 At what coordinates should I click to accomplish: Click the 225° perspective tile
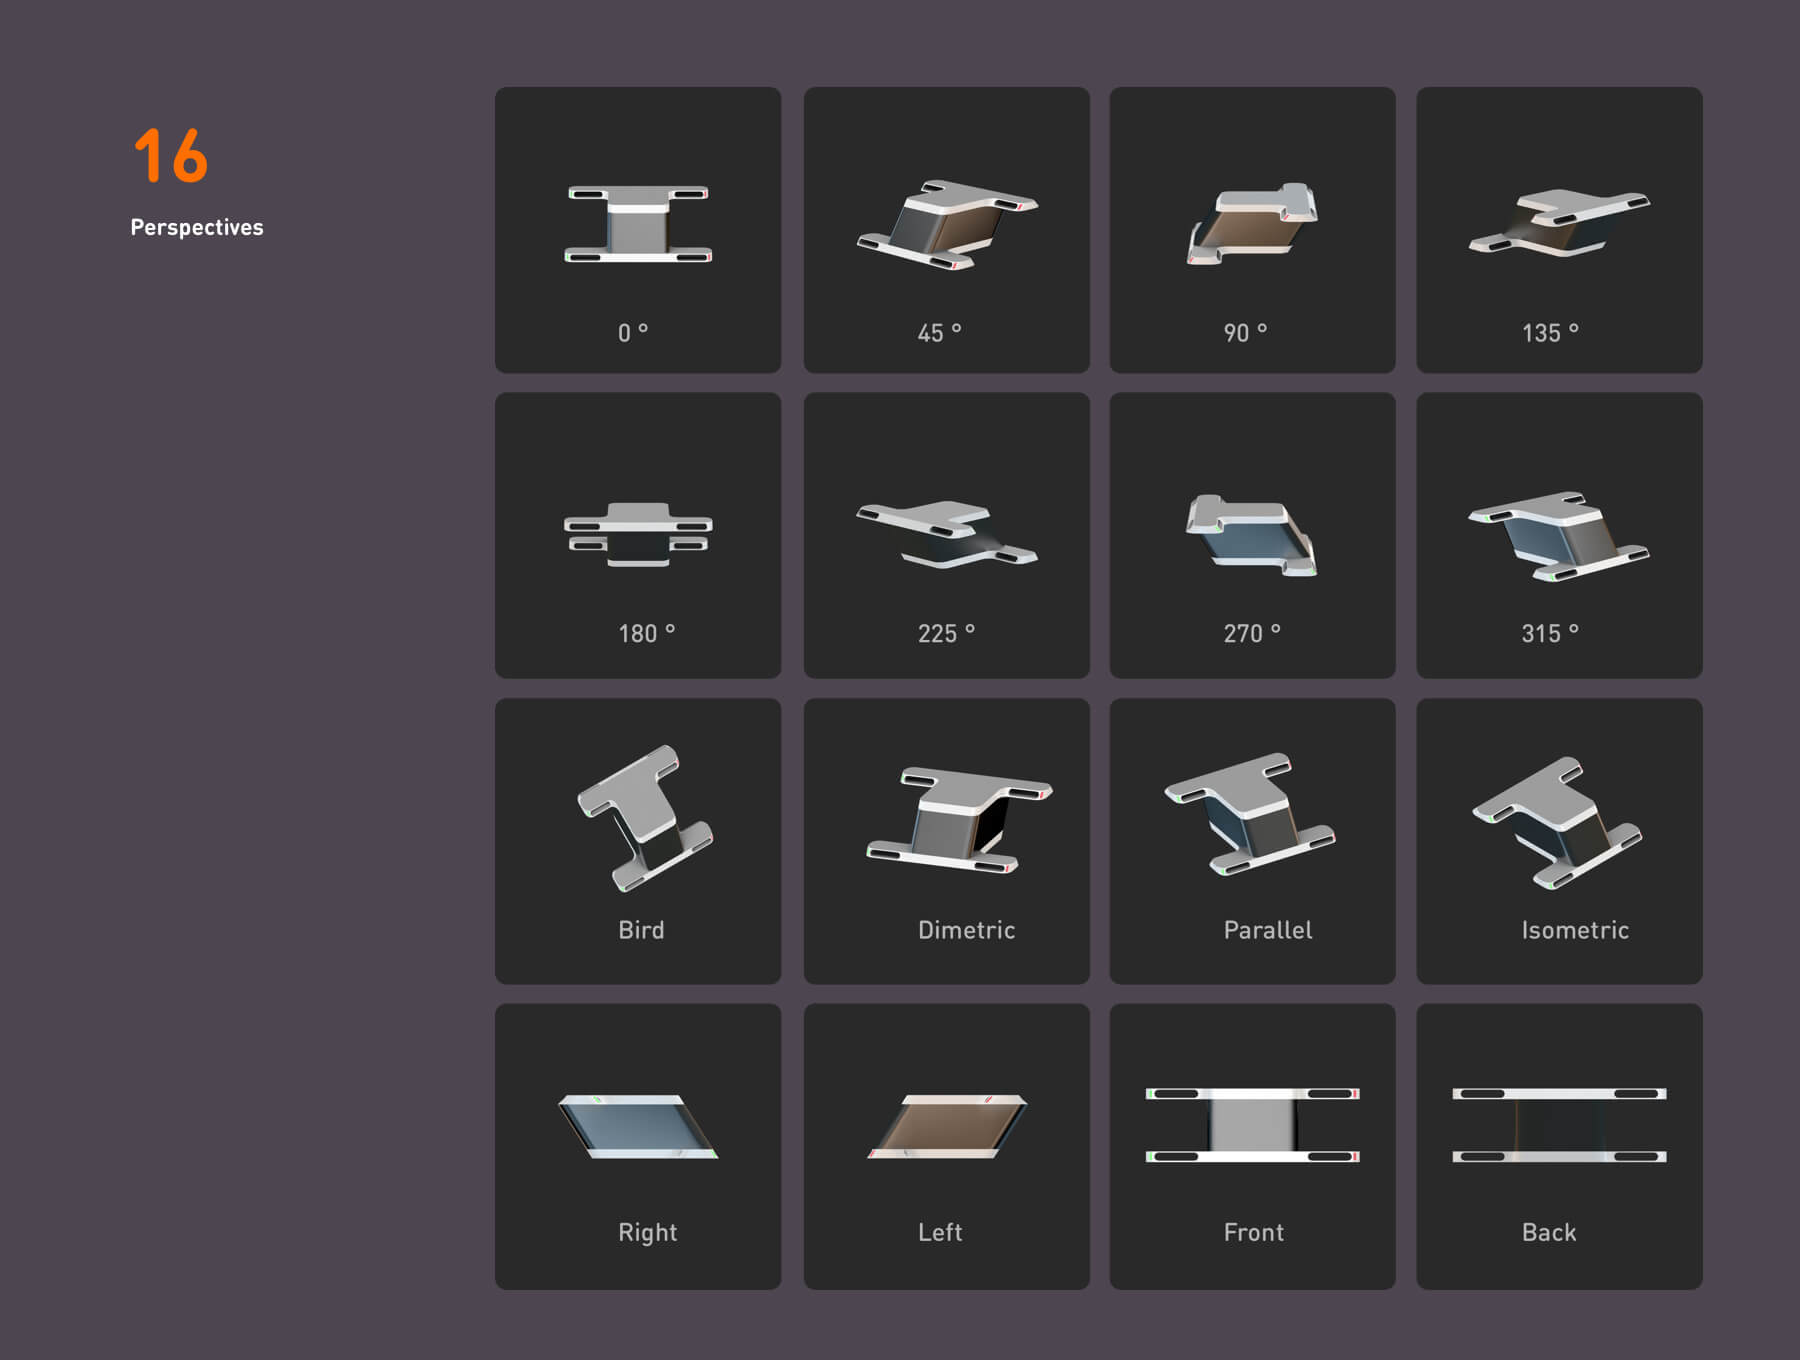coord(946,535)
